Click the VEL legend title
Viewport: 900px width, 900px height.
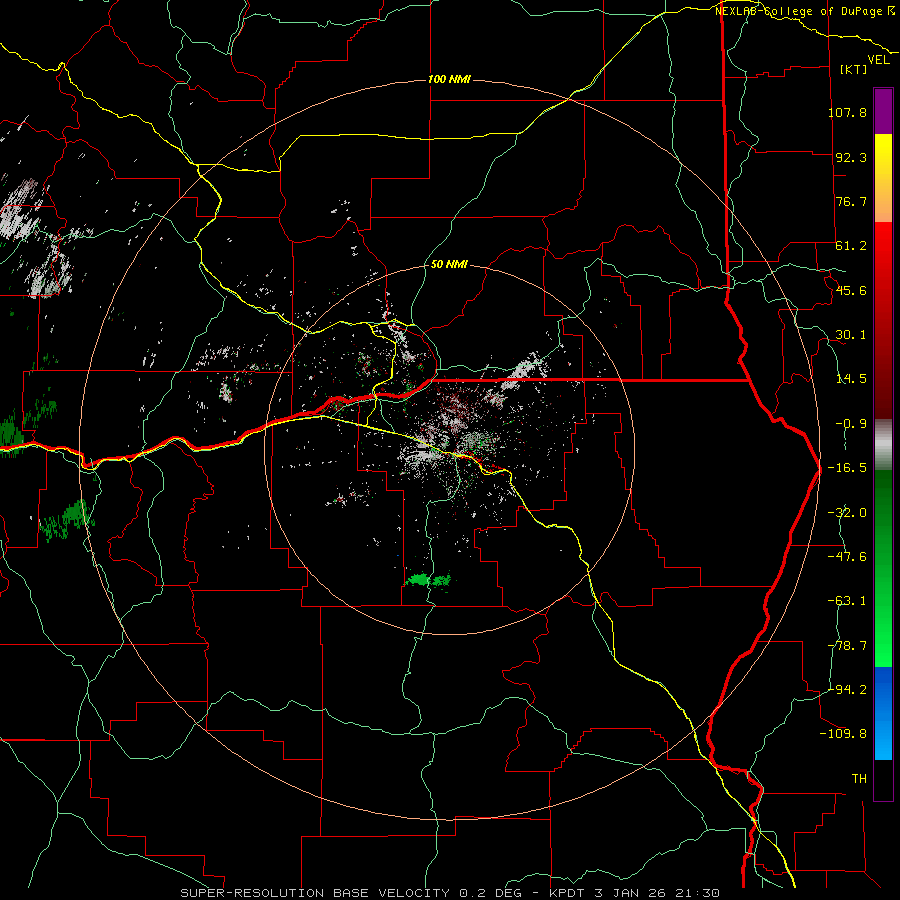point(878,59)
